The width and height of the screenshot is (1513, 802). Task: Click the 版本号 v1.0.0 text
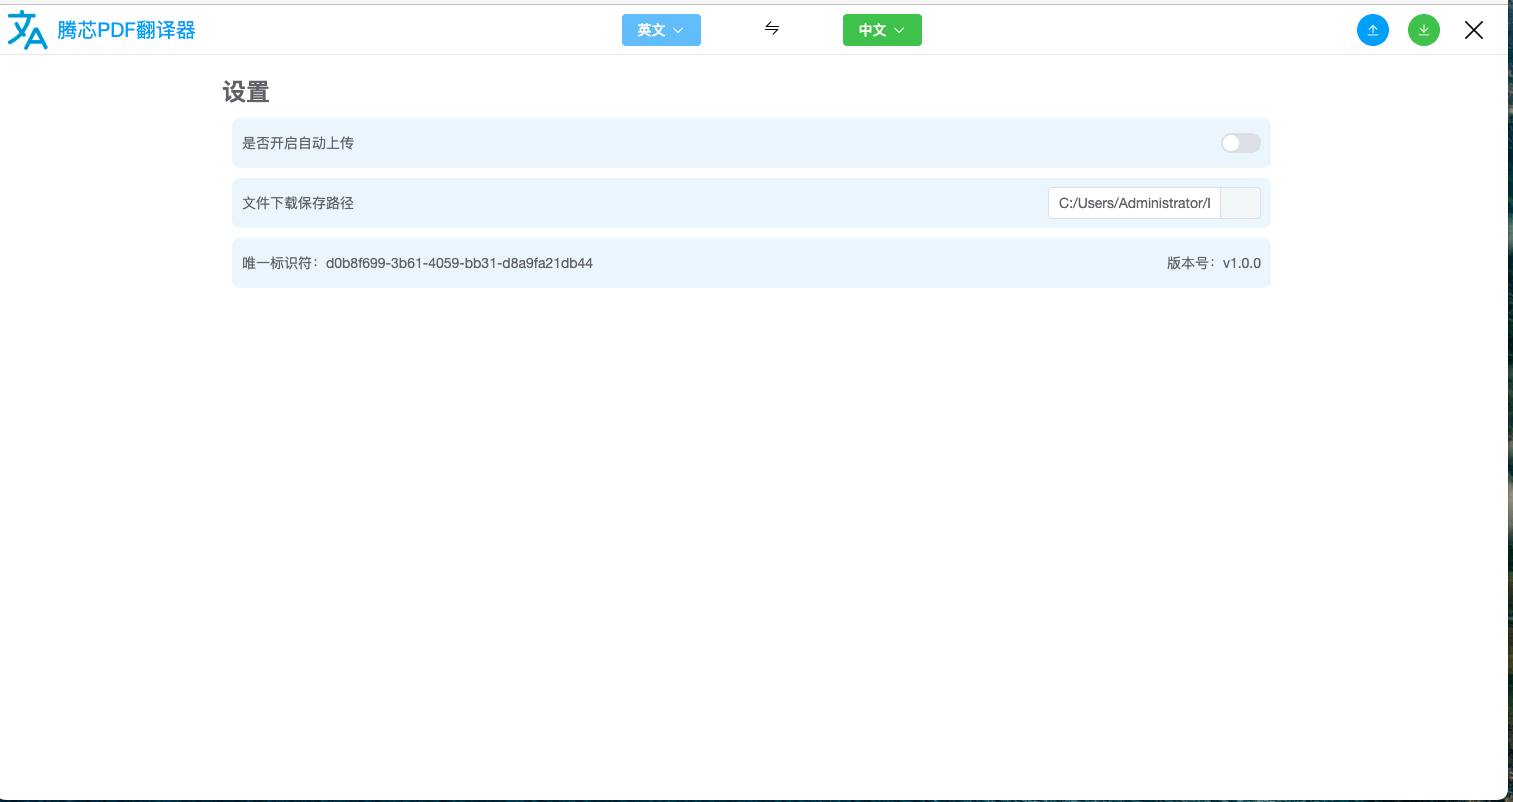coord(1214,263)
